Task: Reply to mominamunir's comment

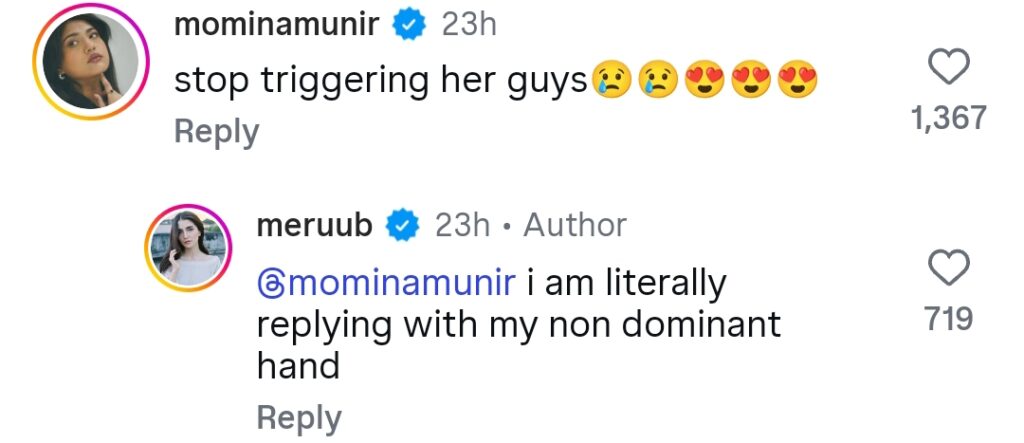Action: 217,132
